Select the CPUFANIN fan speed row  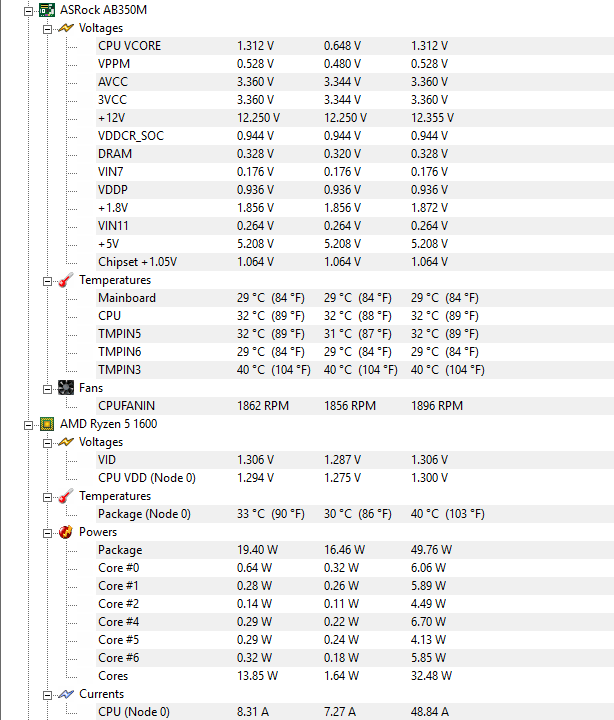[x=355, y=406]
